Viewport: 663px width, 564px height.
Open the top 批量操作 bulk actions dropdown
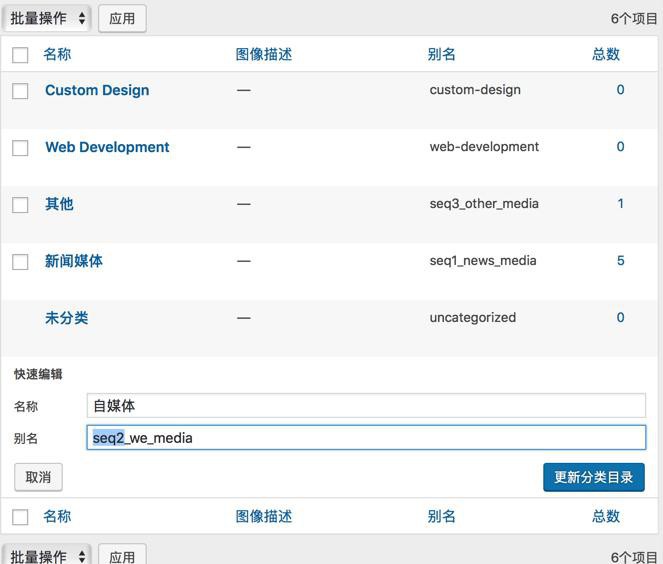pyautogui.click(x=48, y=18)
